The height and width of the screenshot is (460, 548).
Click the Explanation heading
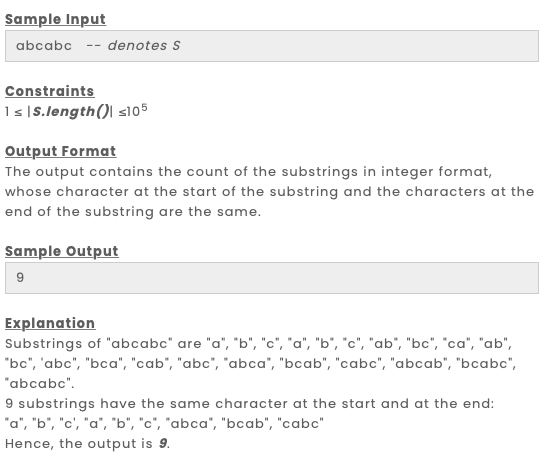[x=50, y=323]
